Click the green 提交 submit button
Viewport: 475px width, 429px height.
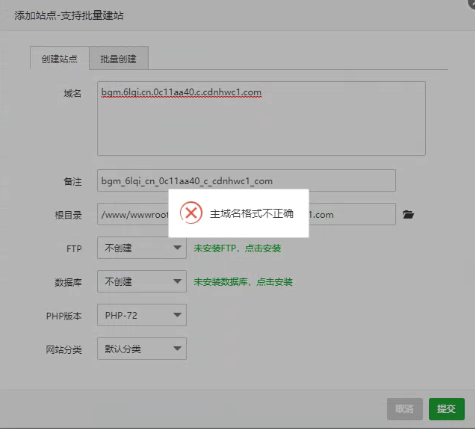[x=447, y=409]
